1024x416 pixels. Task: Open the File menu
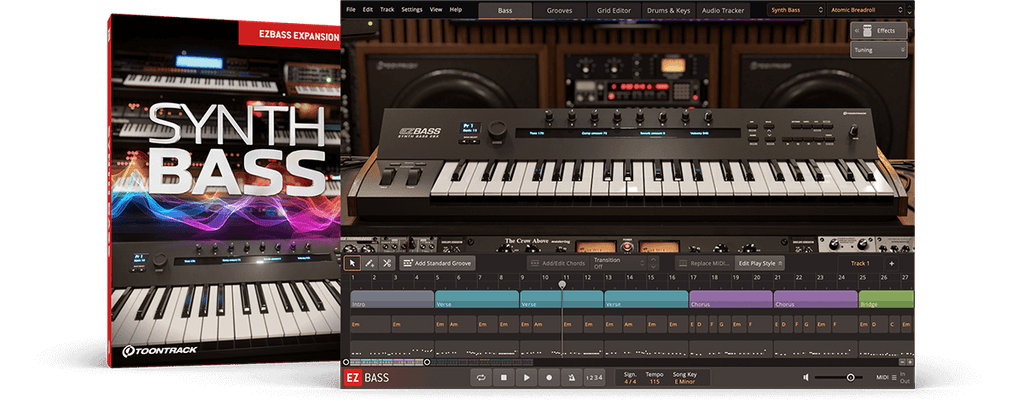tap(351, 10)
